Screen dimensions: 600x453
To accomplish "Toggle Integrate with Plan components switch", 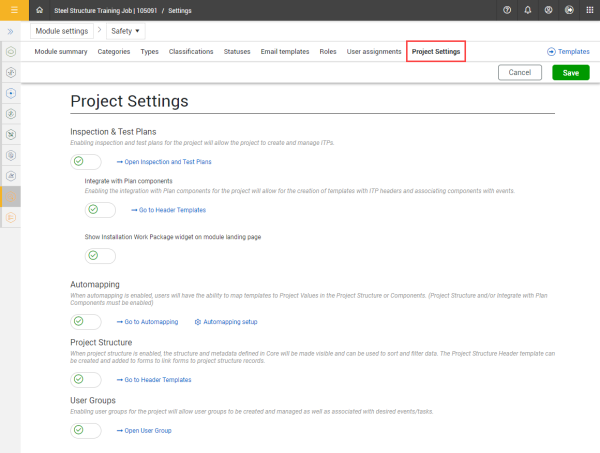I will click(x=100, y=210).
